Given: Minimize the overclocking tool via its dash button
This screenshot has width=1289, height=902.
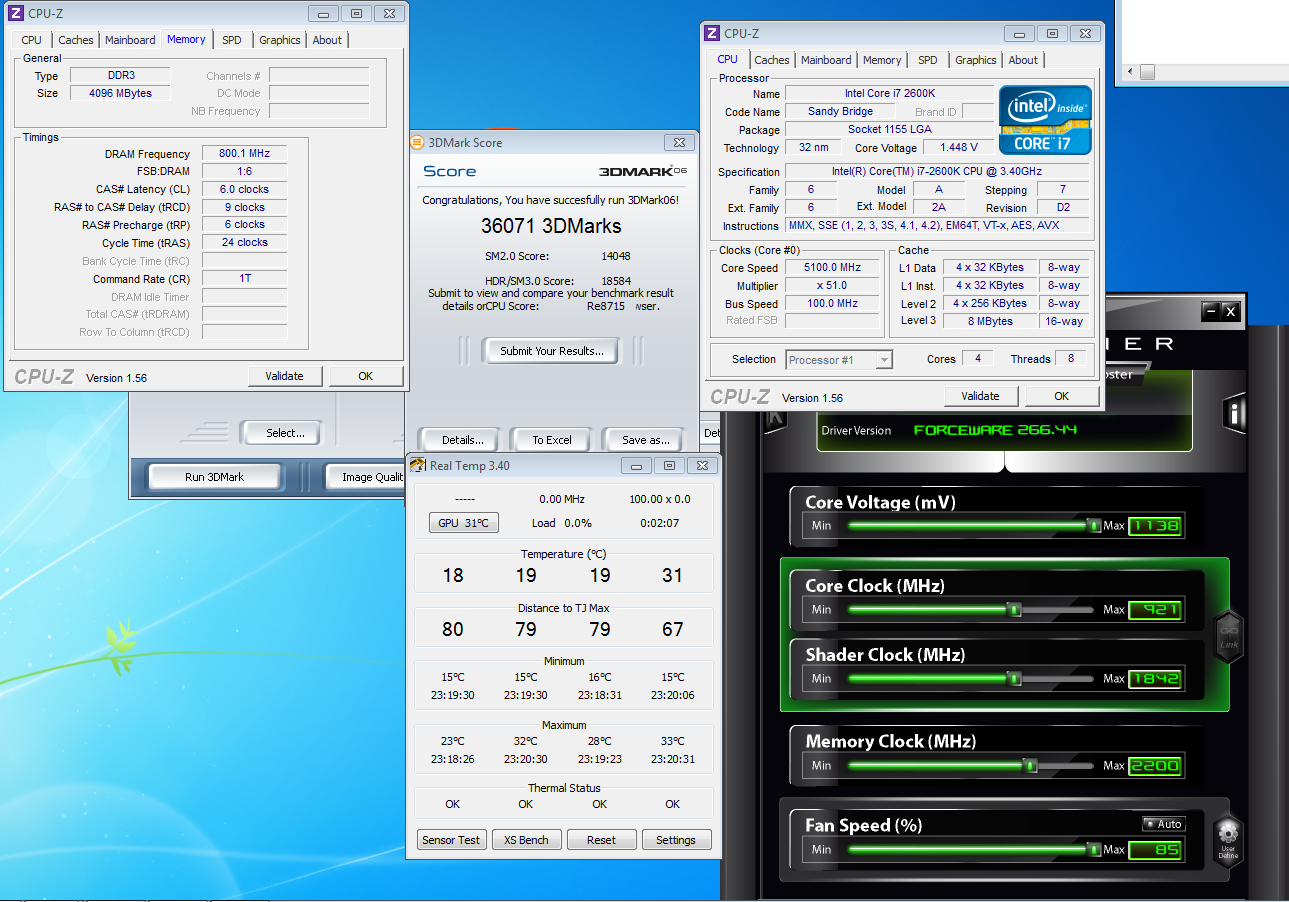Looking at the screenshot, I should (1210, 312).
